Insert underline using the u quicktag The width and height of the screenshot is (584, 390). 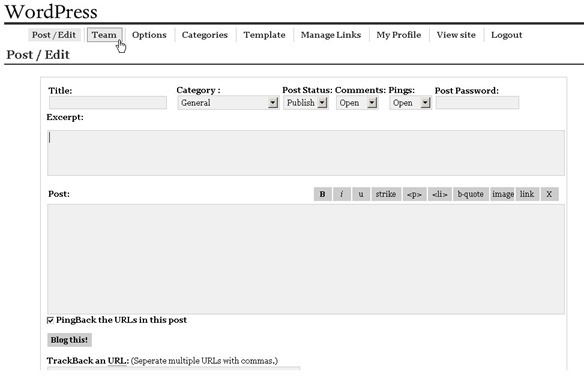click(x=361, y=194)
